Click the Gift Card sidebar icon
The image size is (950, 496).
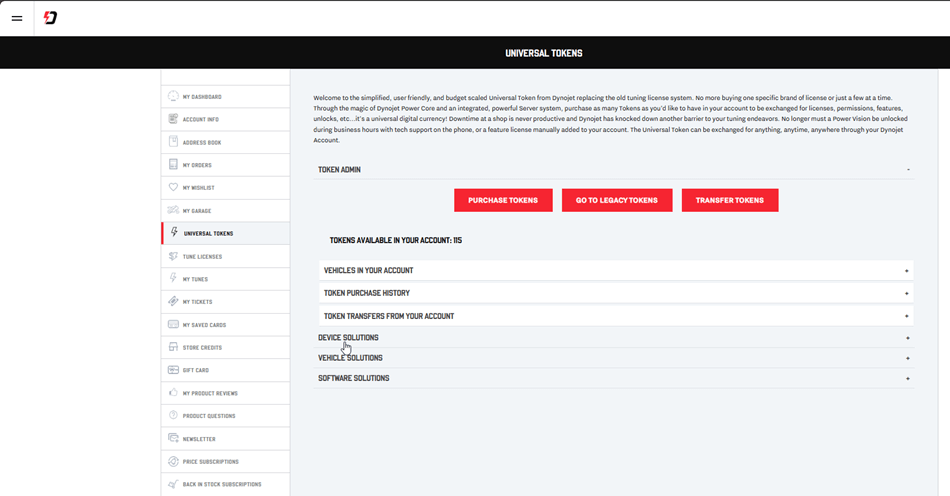[x=173, y=369]
